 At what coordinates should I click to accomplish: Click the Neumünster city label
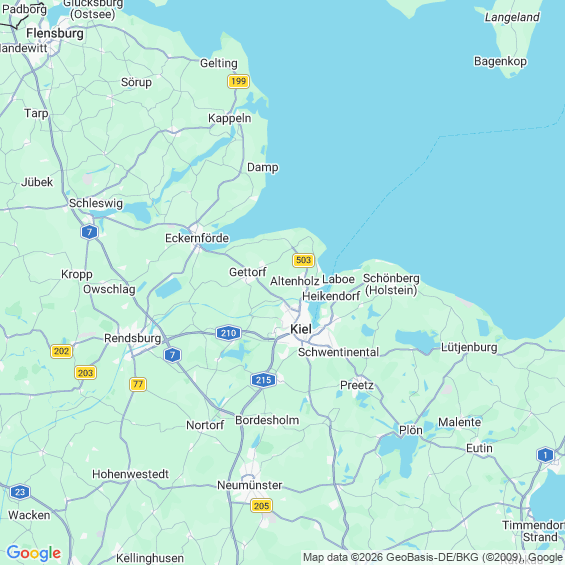point(249,485)
